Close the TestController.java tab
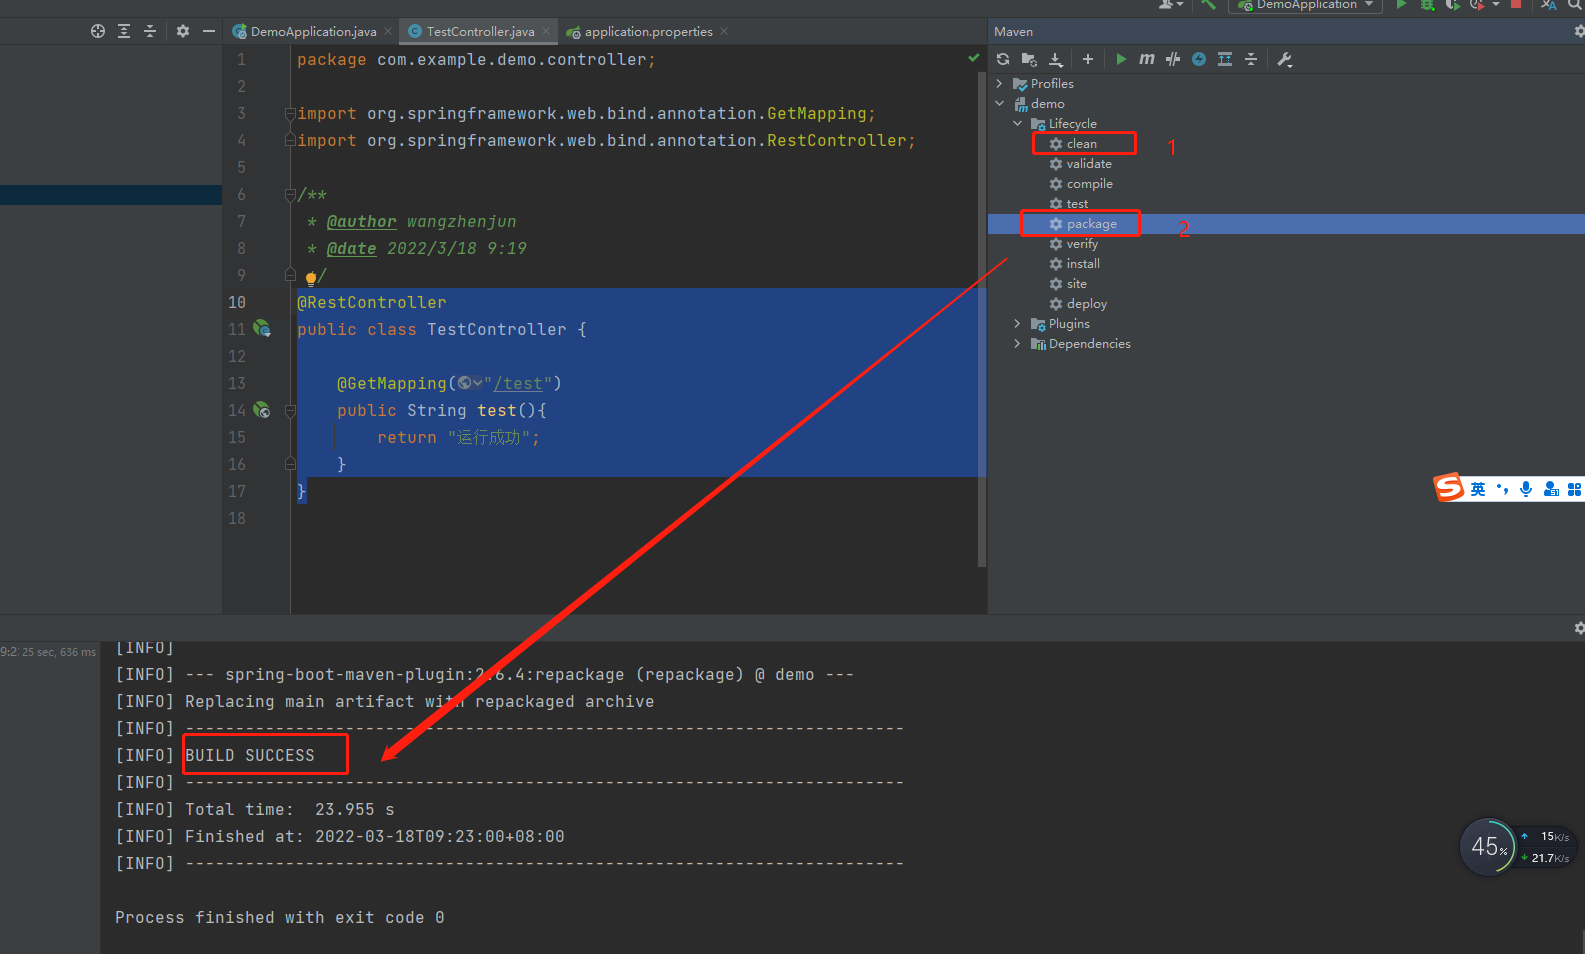 [546, 32]
